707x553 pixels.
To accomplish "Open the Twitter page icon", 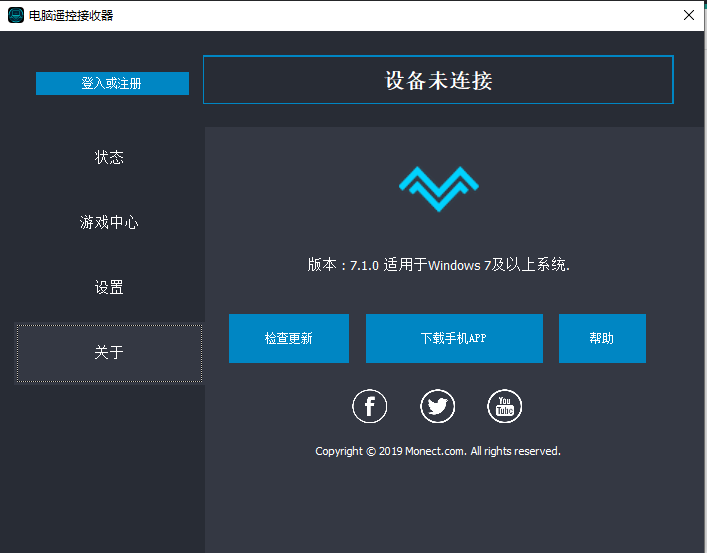I will click(x=437, y=406).
